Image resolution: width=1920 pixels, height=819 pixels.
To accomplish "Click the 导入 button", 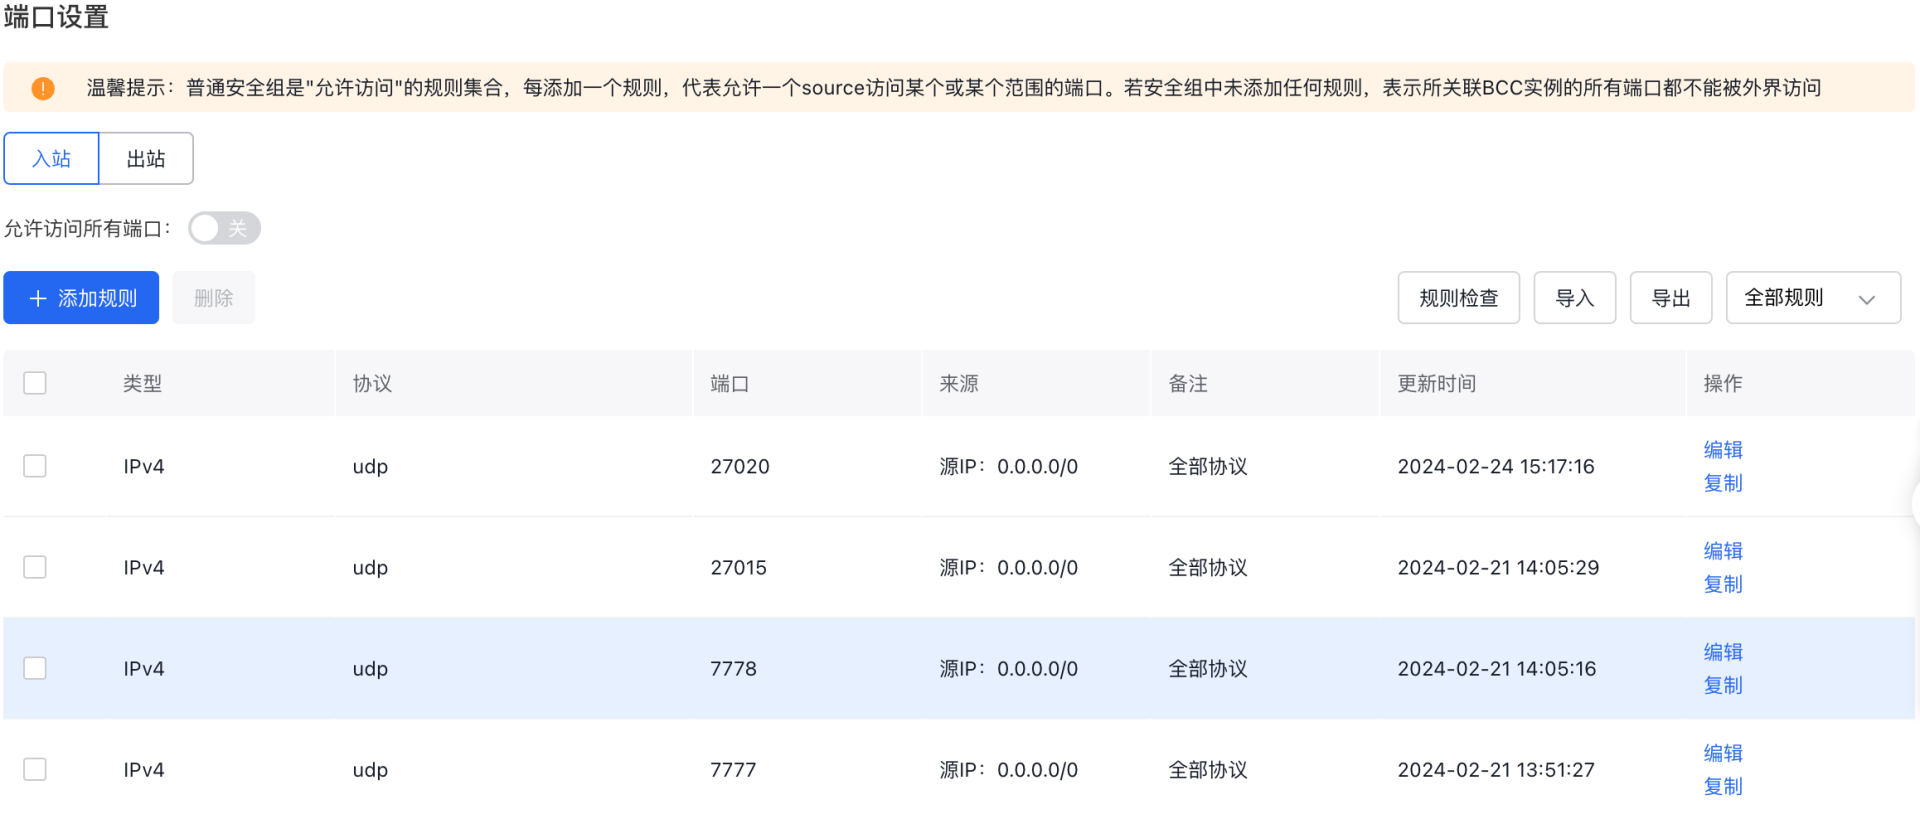I will coord(1574,298).
